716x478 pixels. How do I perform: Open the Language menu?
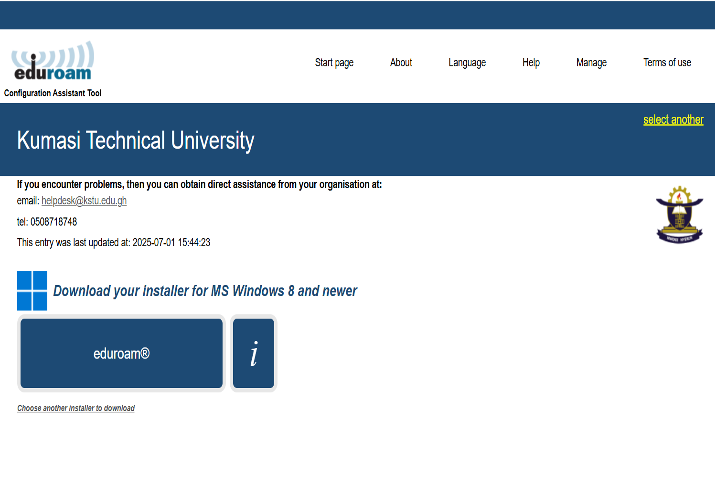pyautogui.click(x=467, y=63)
